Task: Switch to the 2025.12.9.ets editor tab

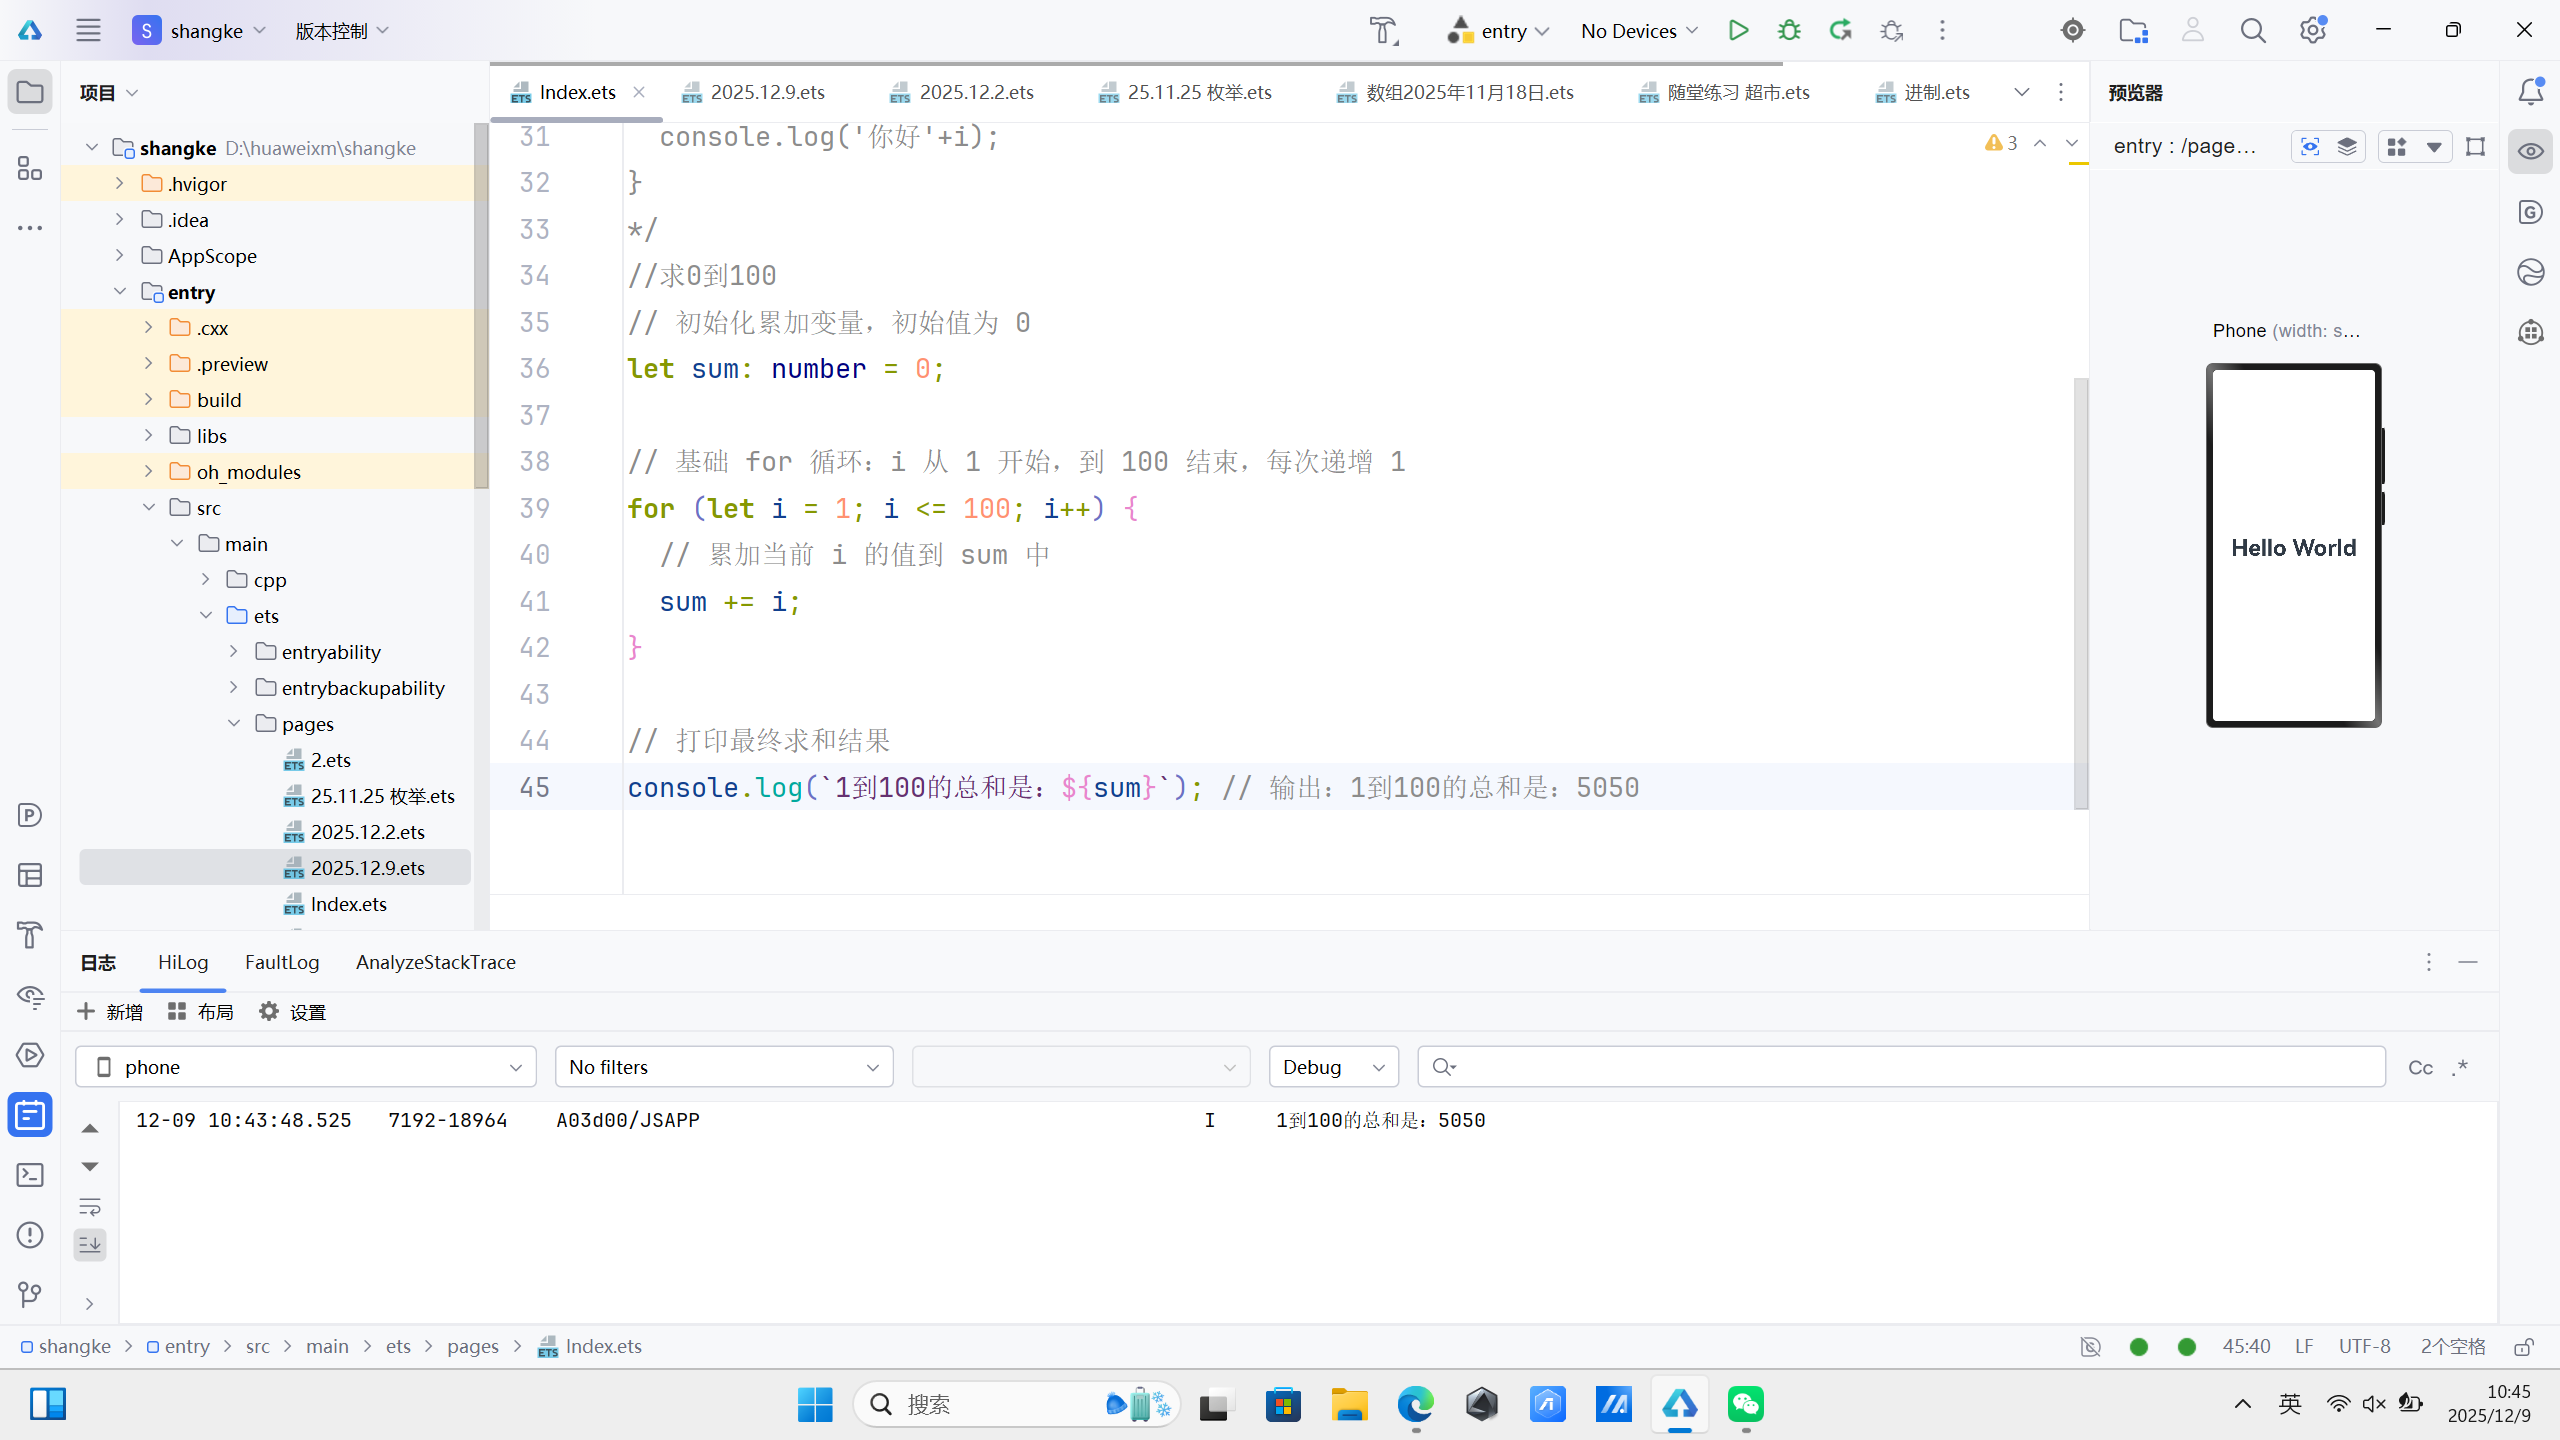Action: 767,92
